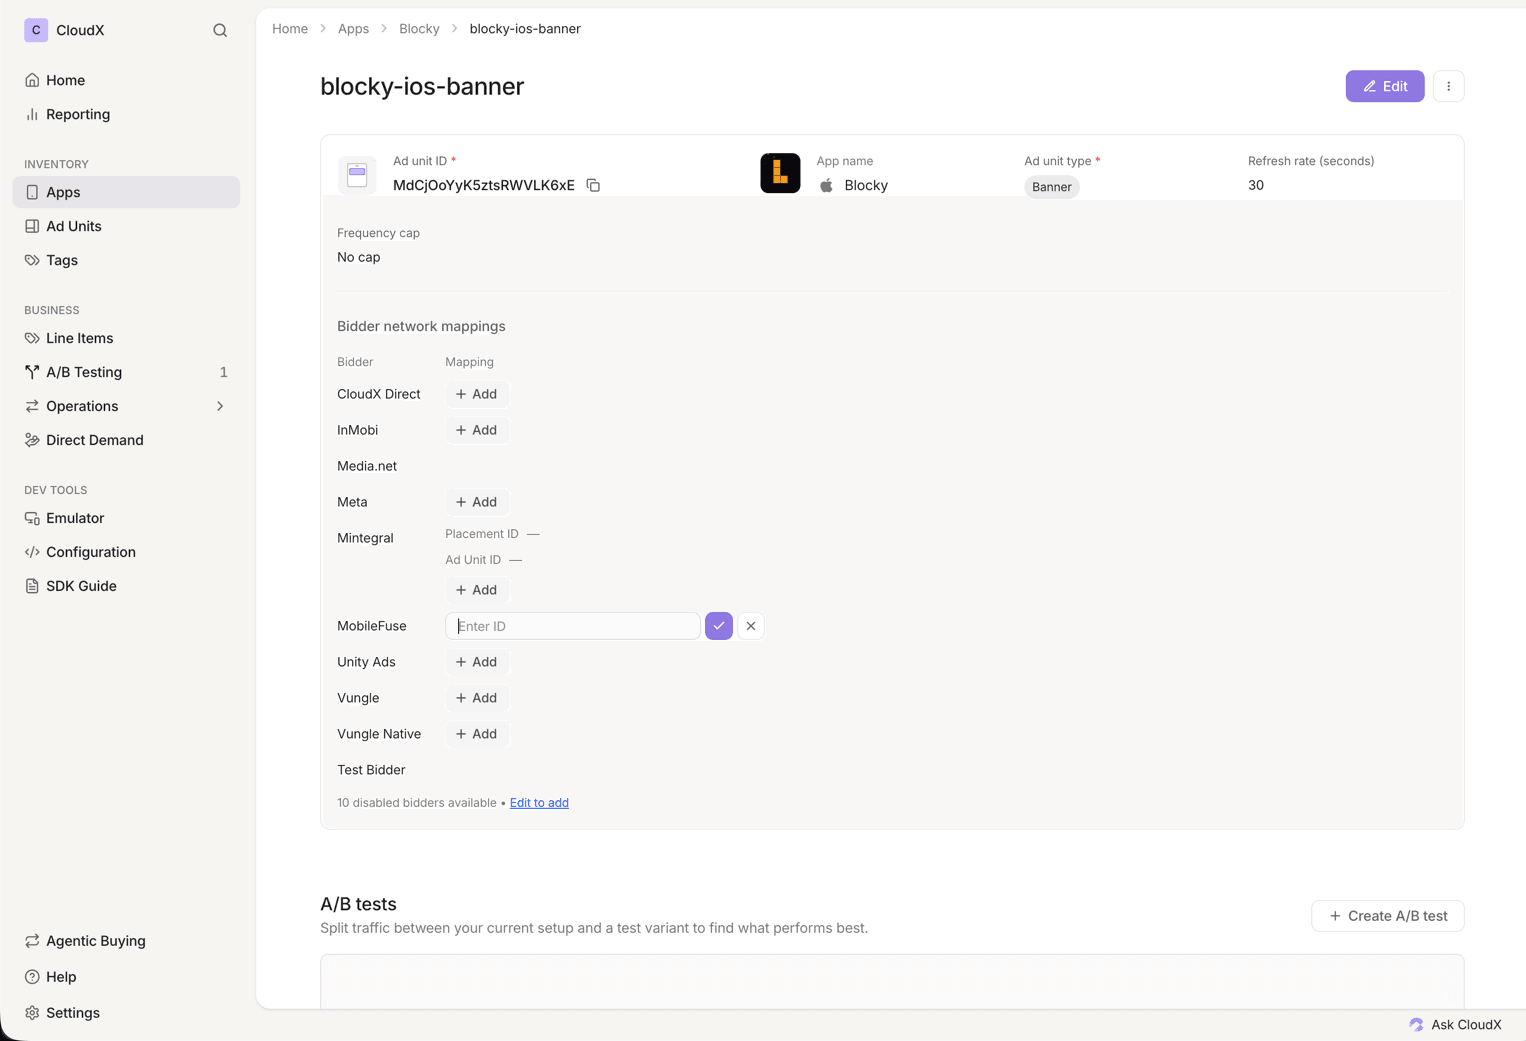Add mapping for Meta bidder
The image size is (1526, 1041).
point(476,502)
